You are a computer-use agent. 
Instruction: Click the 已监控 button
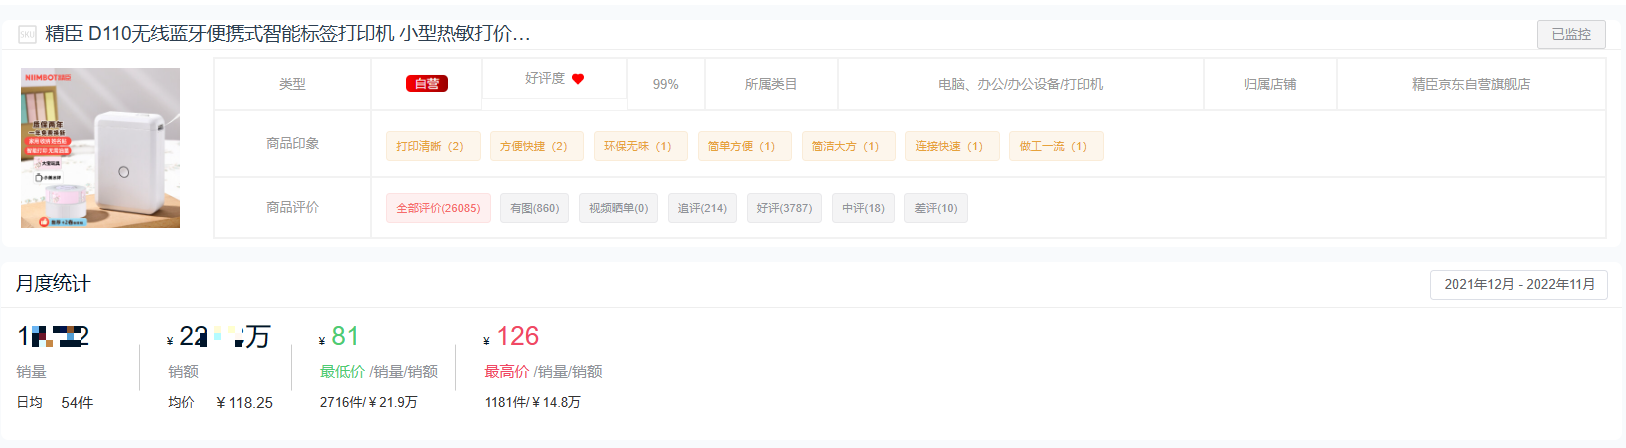[x=1571, y=34]
